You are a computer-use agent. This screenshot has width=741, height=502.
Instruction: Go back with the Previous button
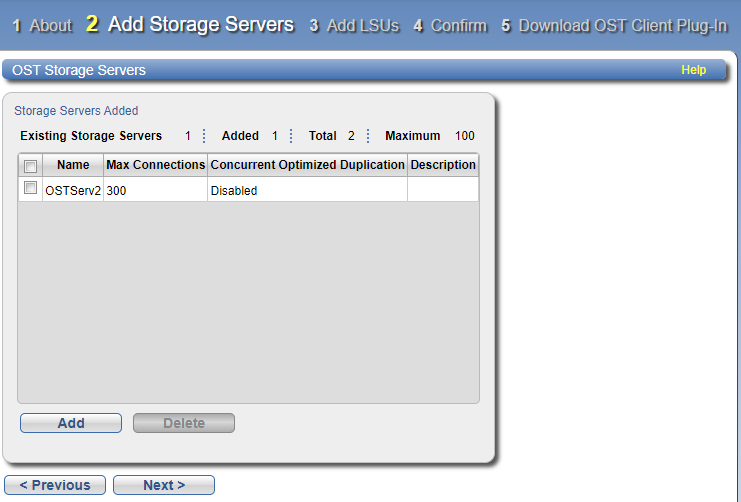[x=55, y=485]
